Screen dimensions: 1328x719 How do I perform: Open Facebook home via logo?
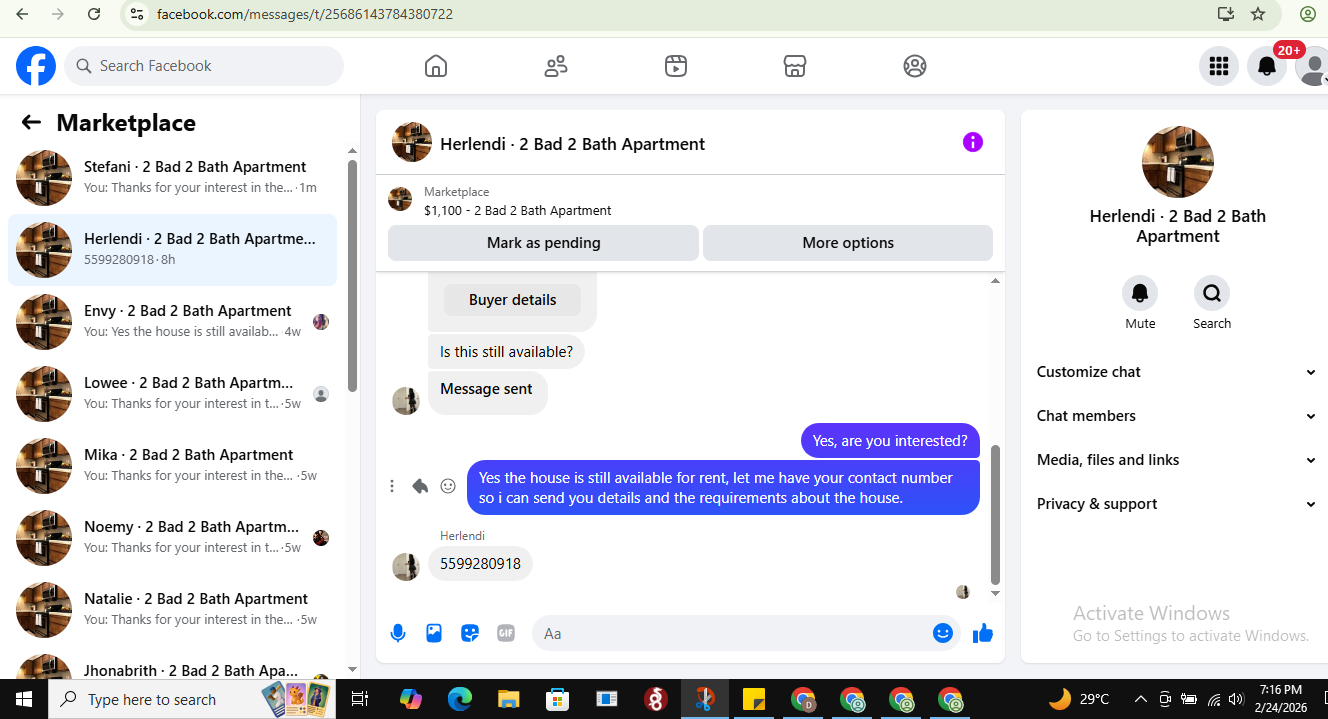click(x=36, y=66)
